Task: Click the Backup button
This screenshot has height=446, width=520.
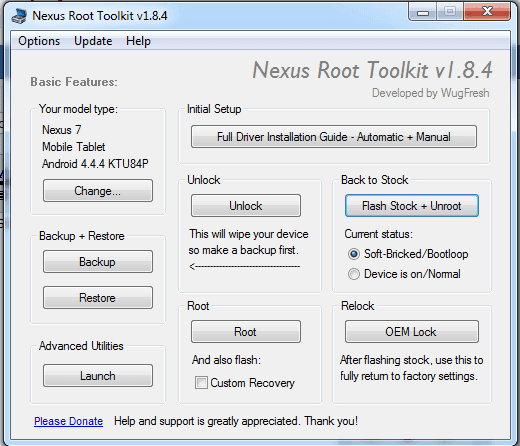Action: point(98,262)
